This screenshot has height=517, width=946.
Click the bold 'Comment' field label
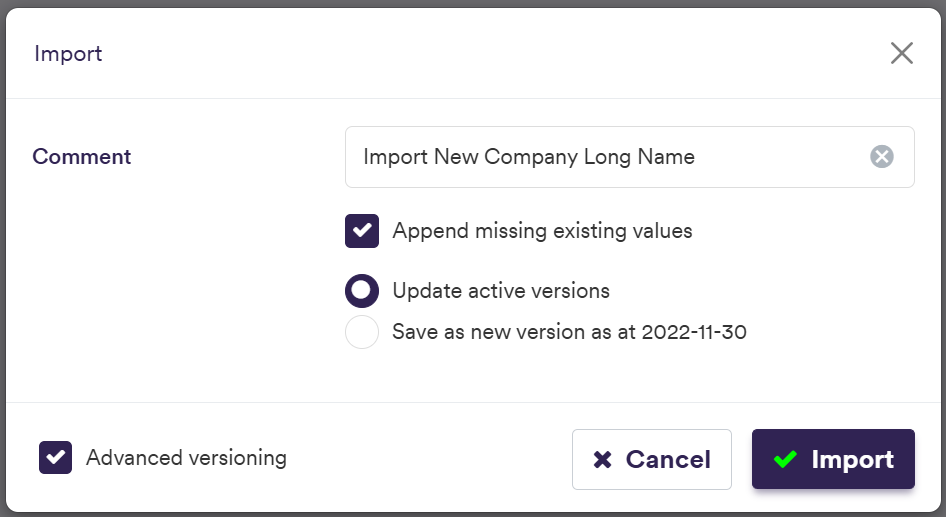pyautogui.click(x=82, y=157)
